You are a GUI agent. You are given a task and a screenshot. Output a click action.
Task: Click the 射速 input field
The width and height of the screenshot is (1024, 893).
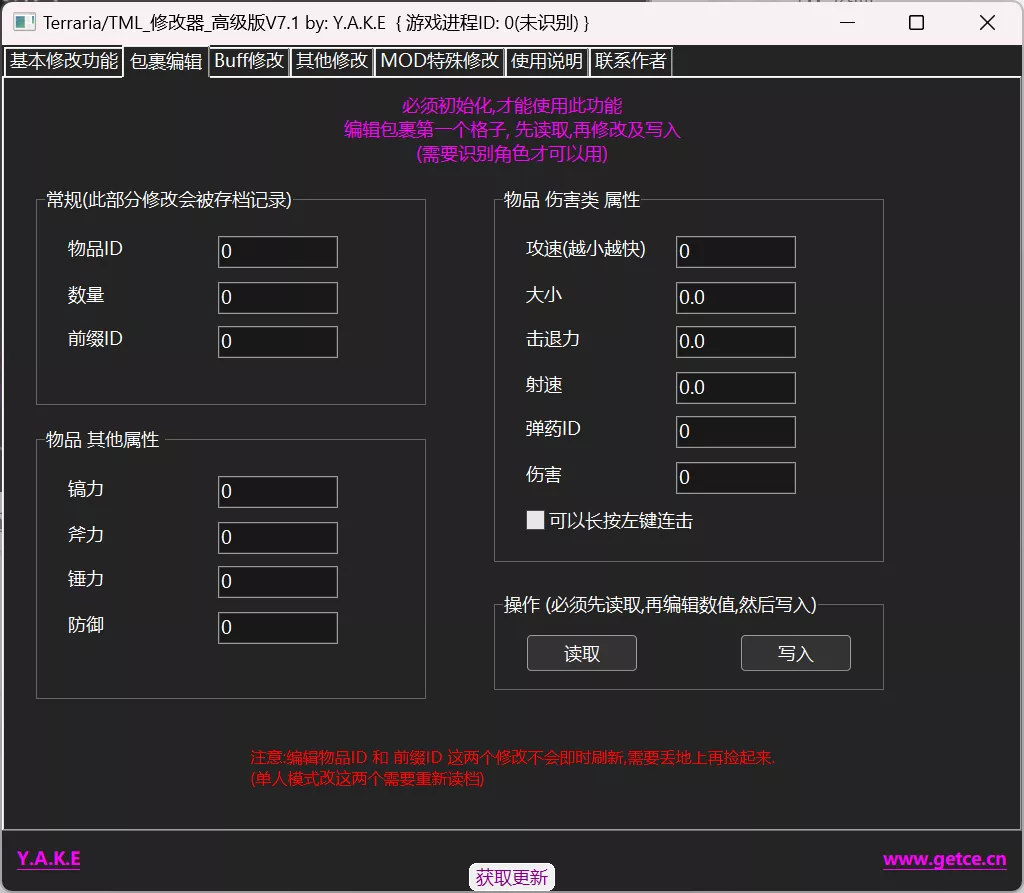tap(735, 387)
